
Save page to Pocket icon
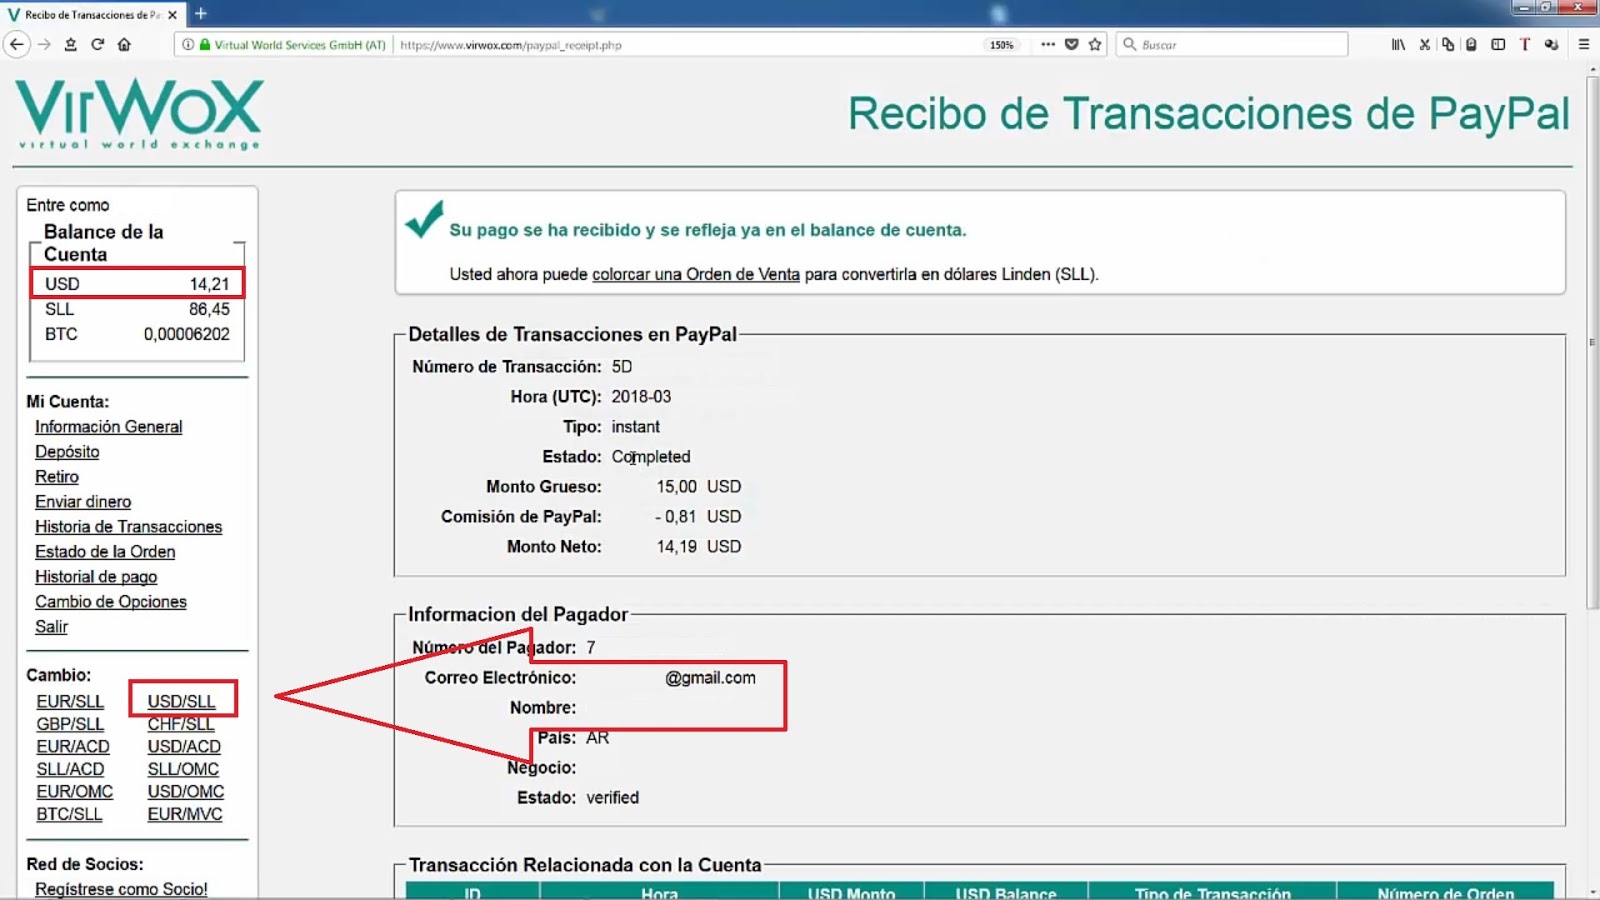click(1072, 44)
